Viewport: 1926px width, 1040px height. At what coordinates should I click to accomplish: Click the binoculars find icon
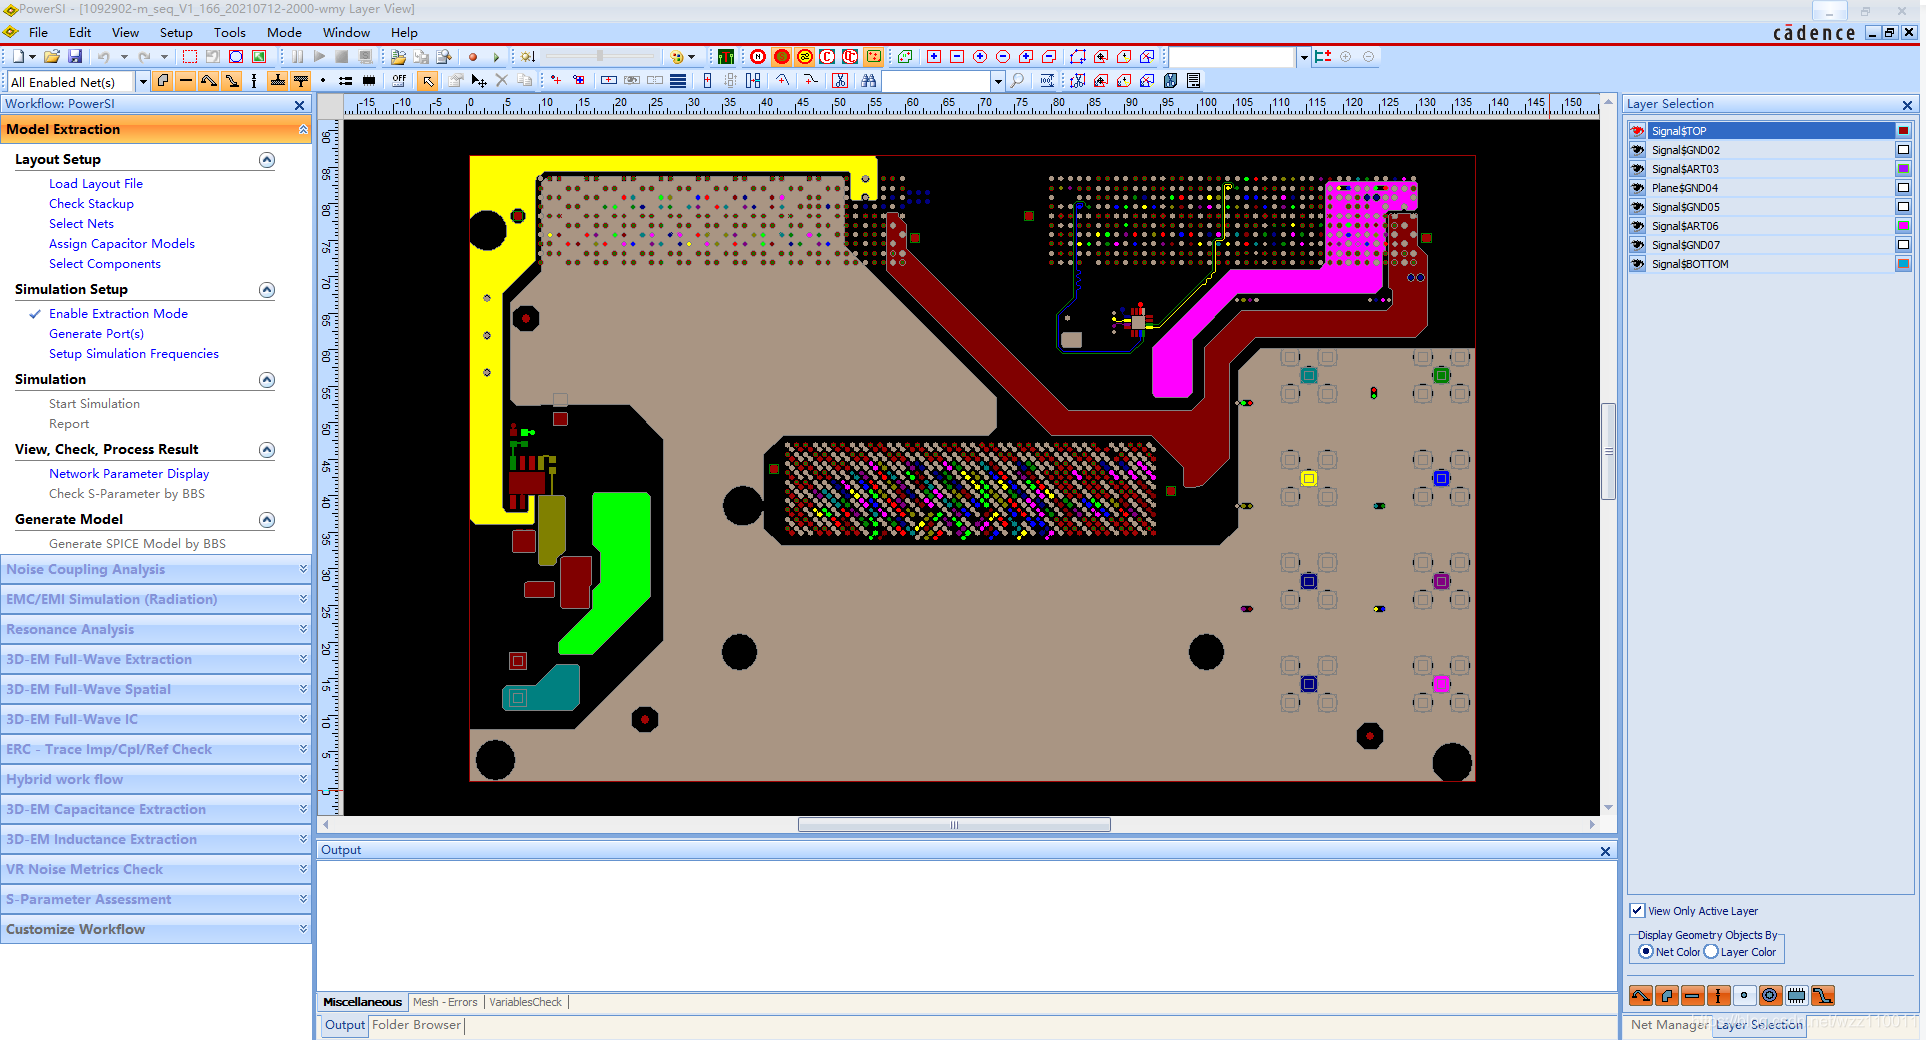869,81
